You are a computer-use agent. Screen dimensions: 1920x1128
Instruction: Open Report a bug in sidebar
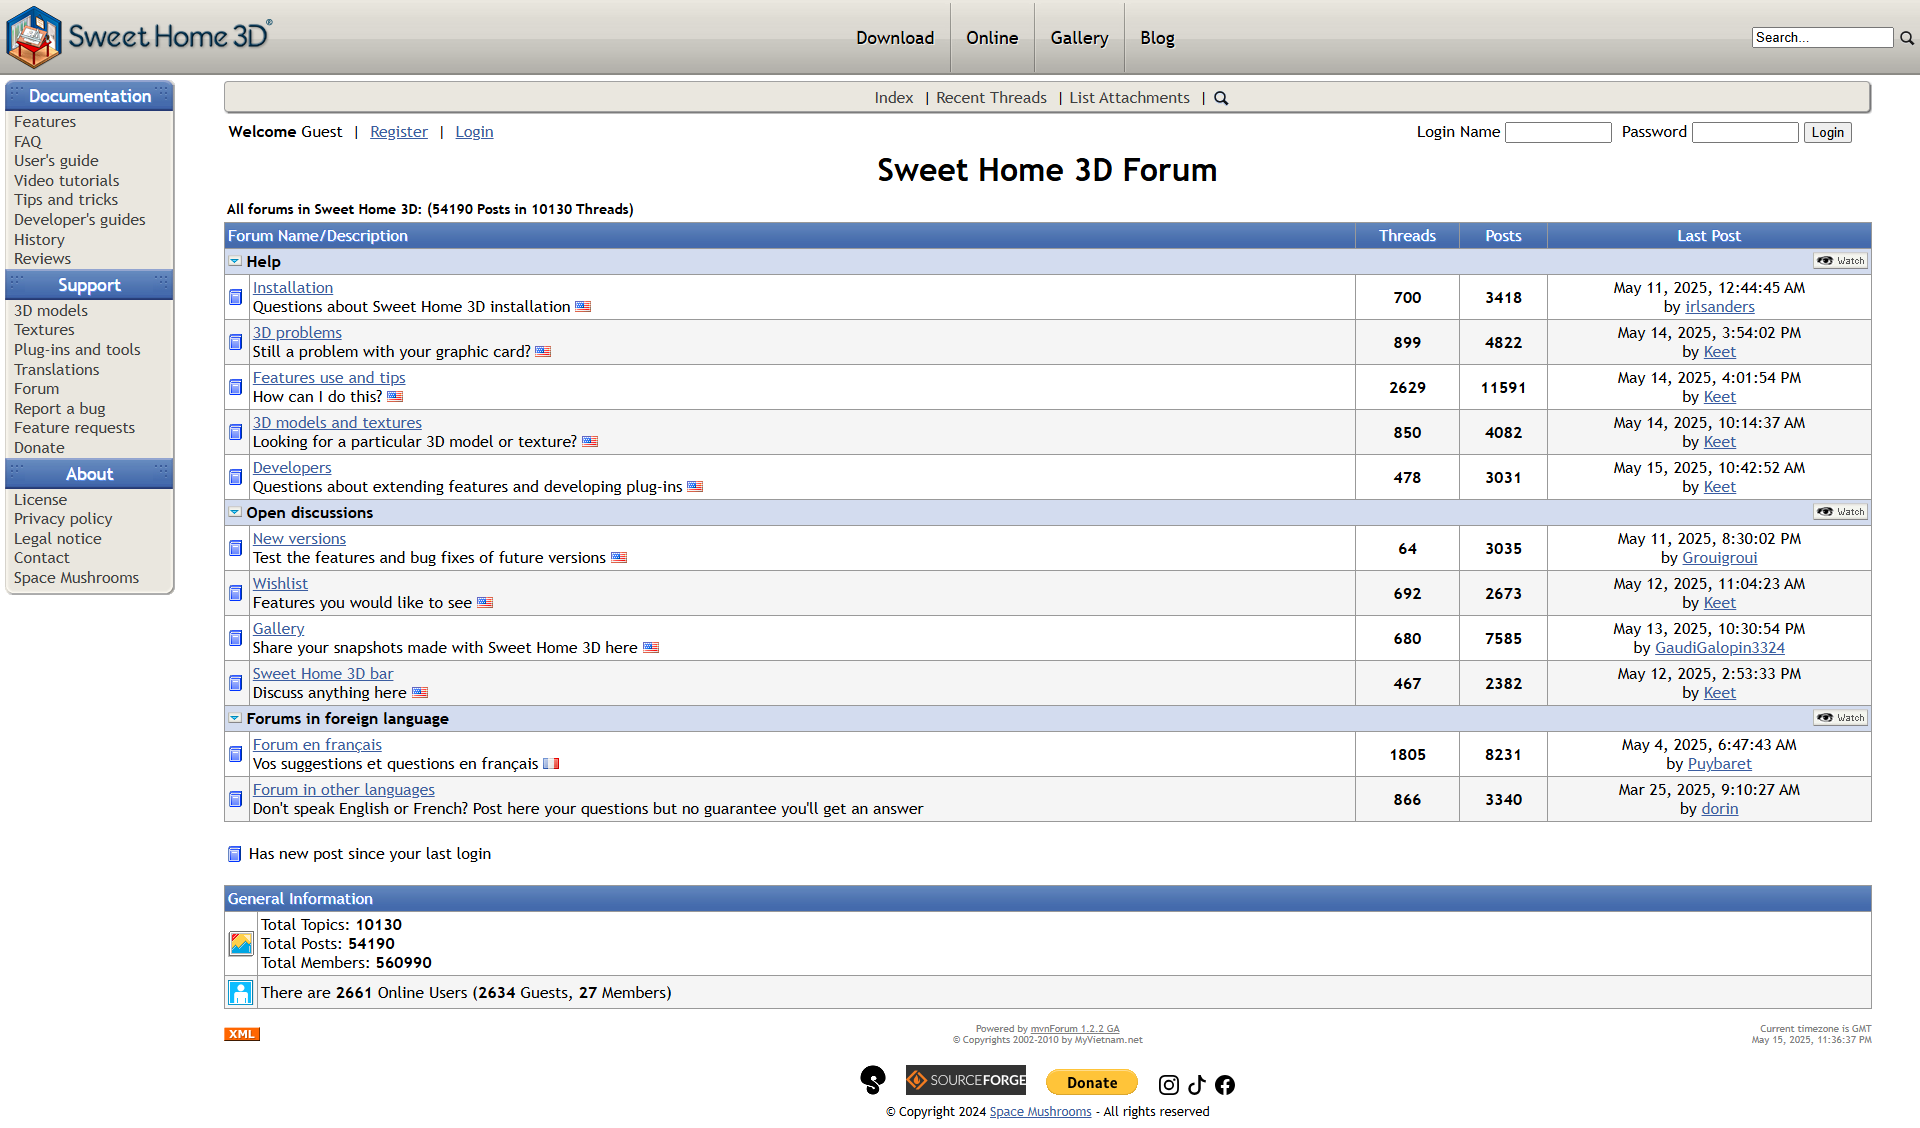[60, 409]
